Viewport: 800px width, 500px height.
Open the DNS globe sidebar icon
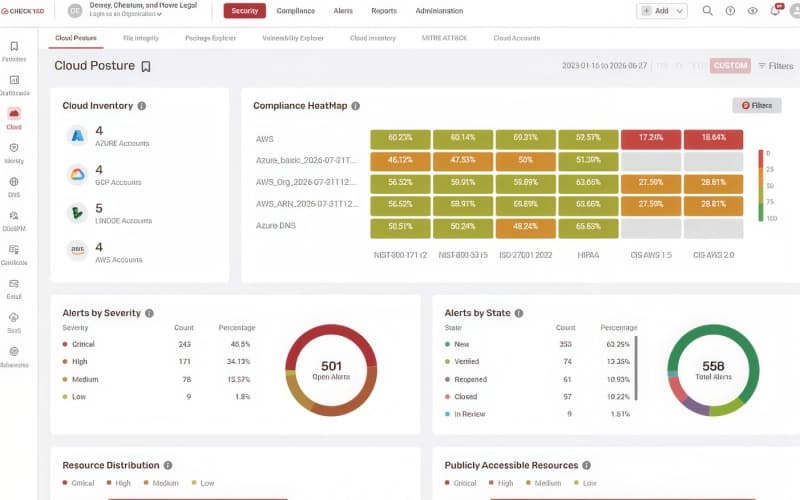[x=14, y=182]
